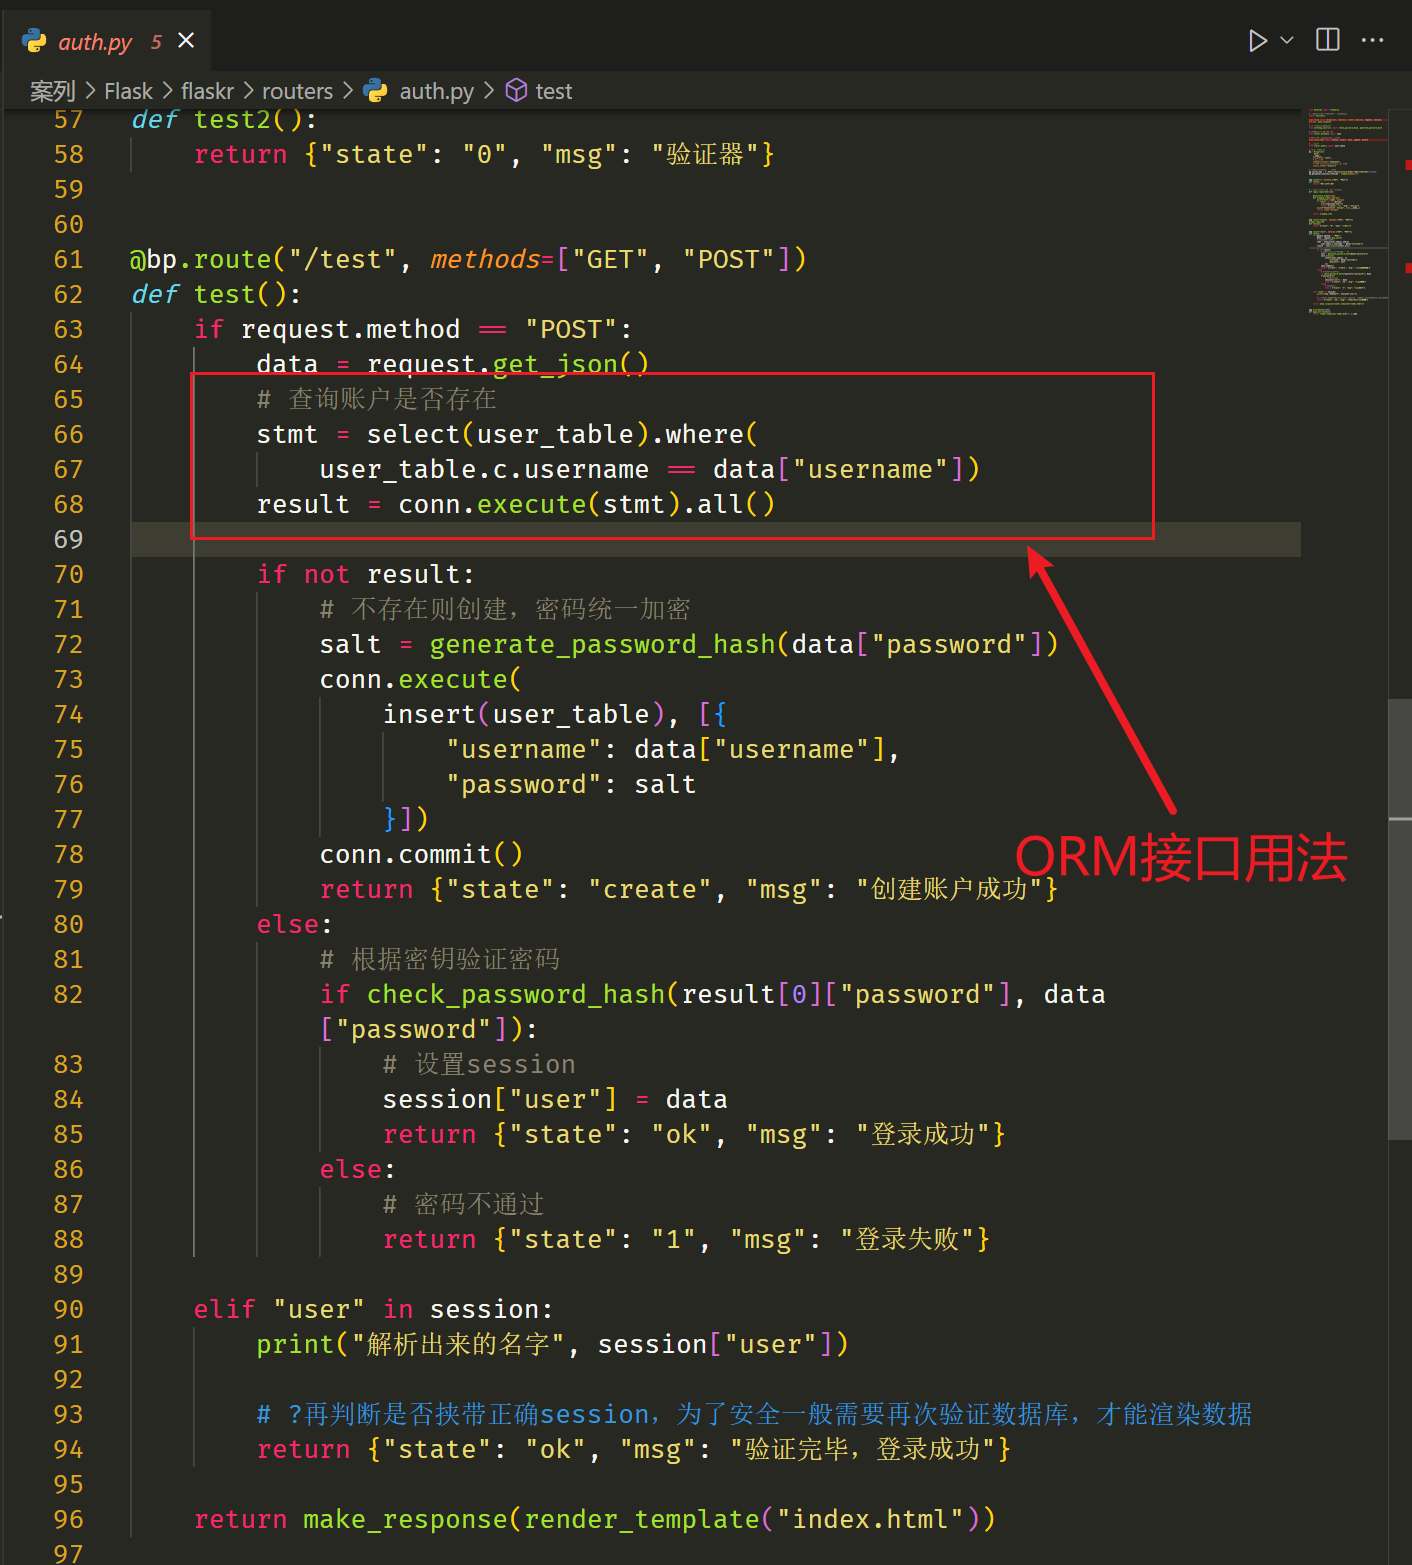Click 'generate_password_hash' function call
Viewport: 1412px width, 1565px height.
pos(602,645)
